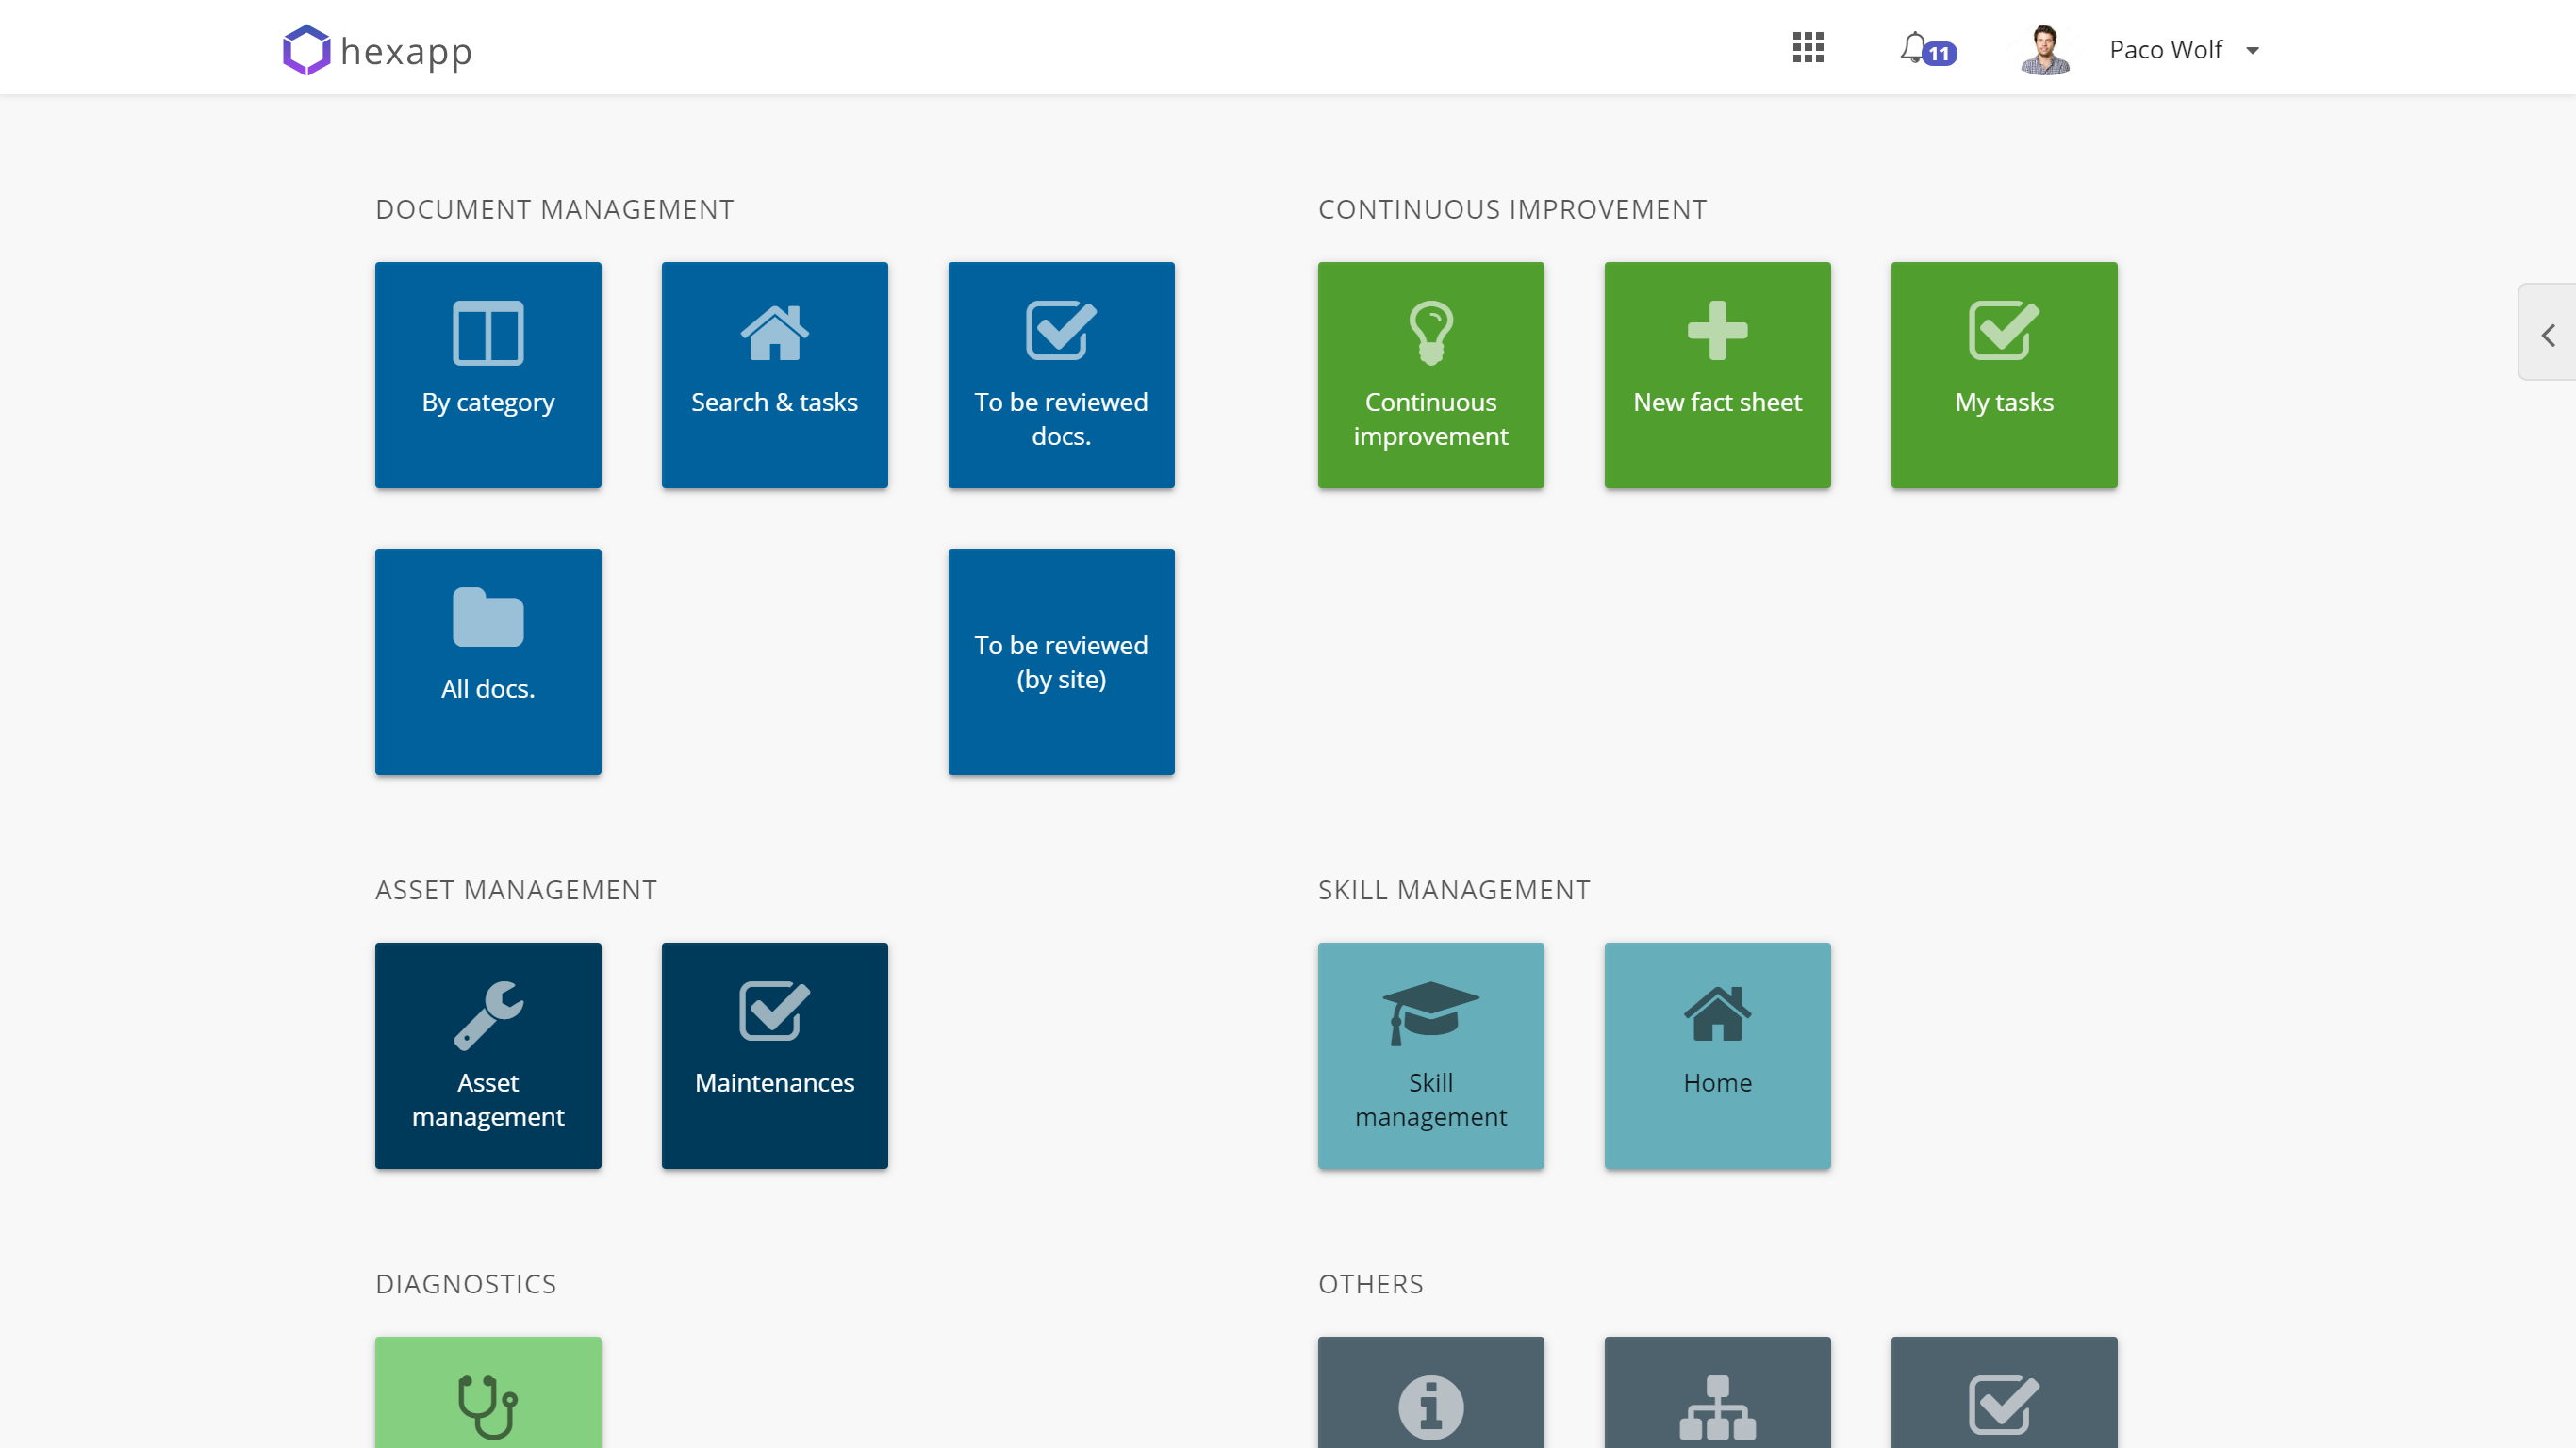Open the All docs. folder tile
Viewport: 2576px width, 1448px height.
pos(488,662)
